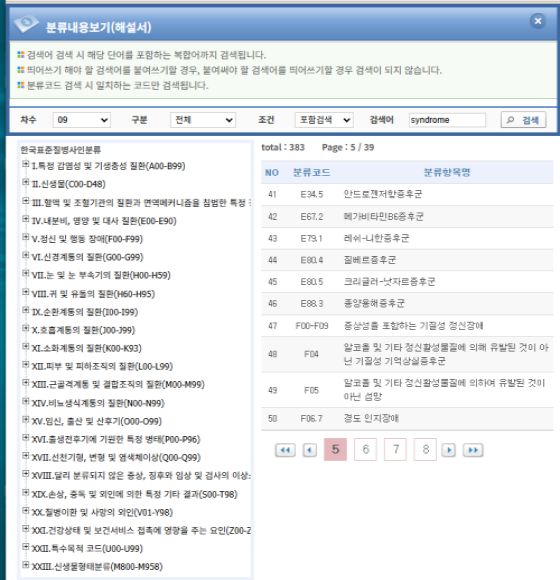This screenshot has height=580, width=560.
Task: Click the dialog title eye logo icon
Action: [26, 24]
